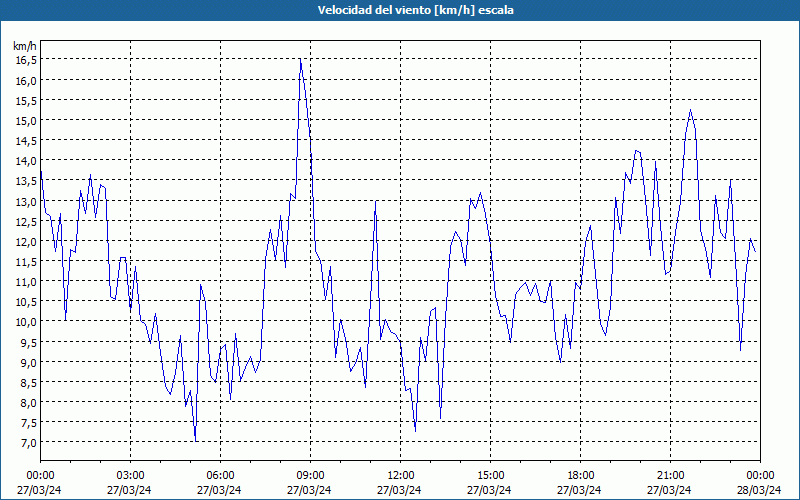The width and height of the screenshot is (800, 500).
Task: Click the chart title 'Velocidad del viento [km/h] escala'
Action: click(x=415, y=10)
